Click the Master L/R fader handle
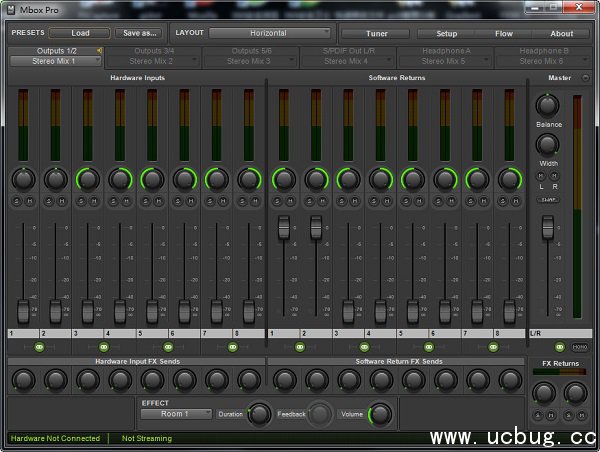 click(x=547, y=228)
